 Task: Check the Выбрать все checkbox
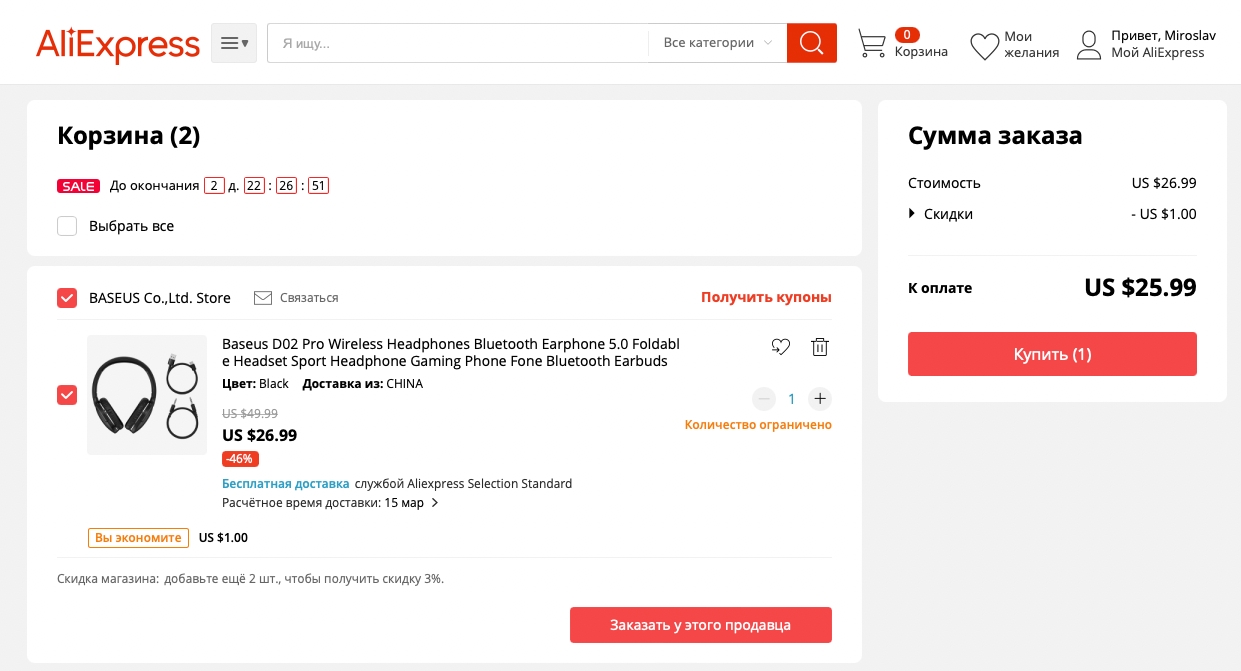point(67,226)
